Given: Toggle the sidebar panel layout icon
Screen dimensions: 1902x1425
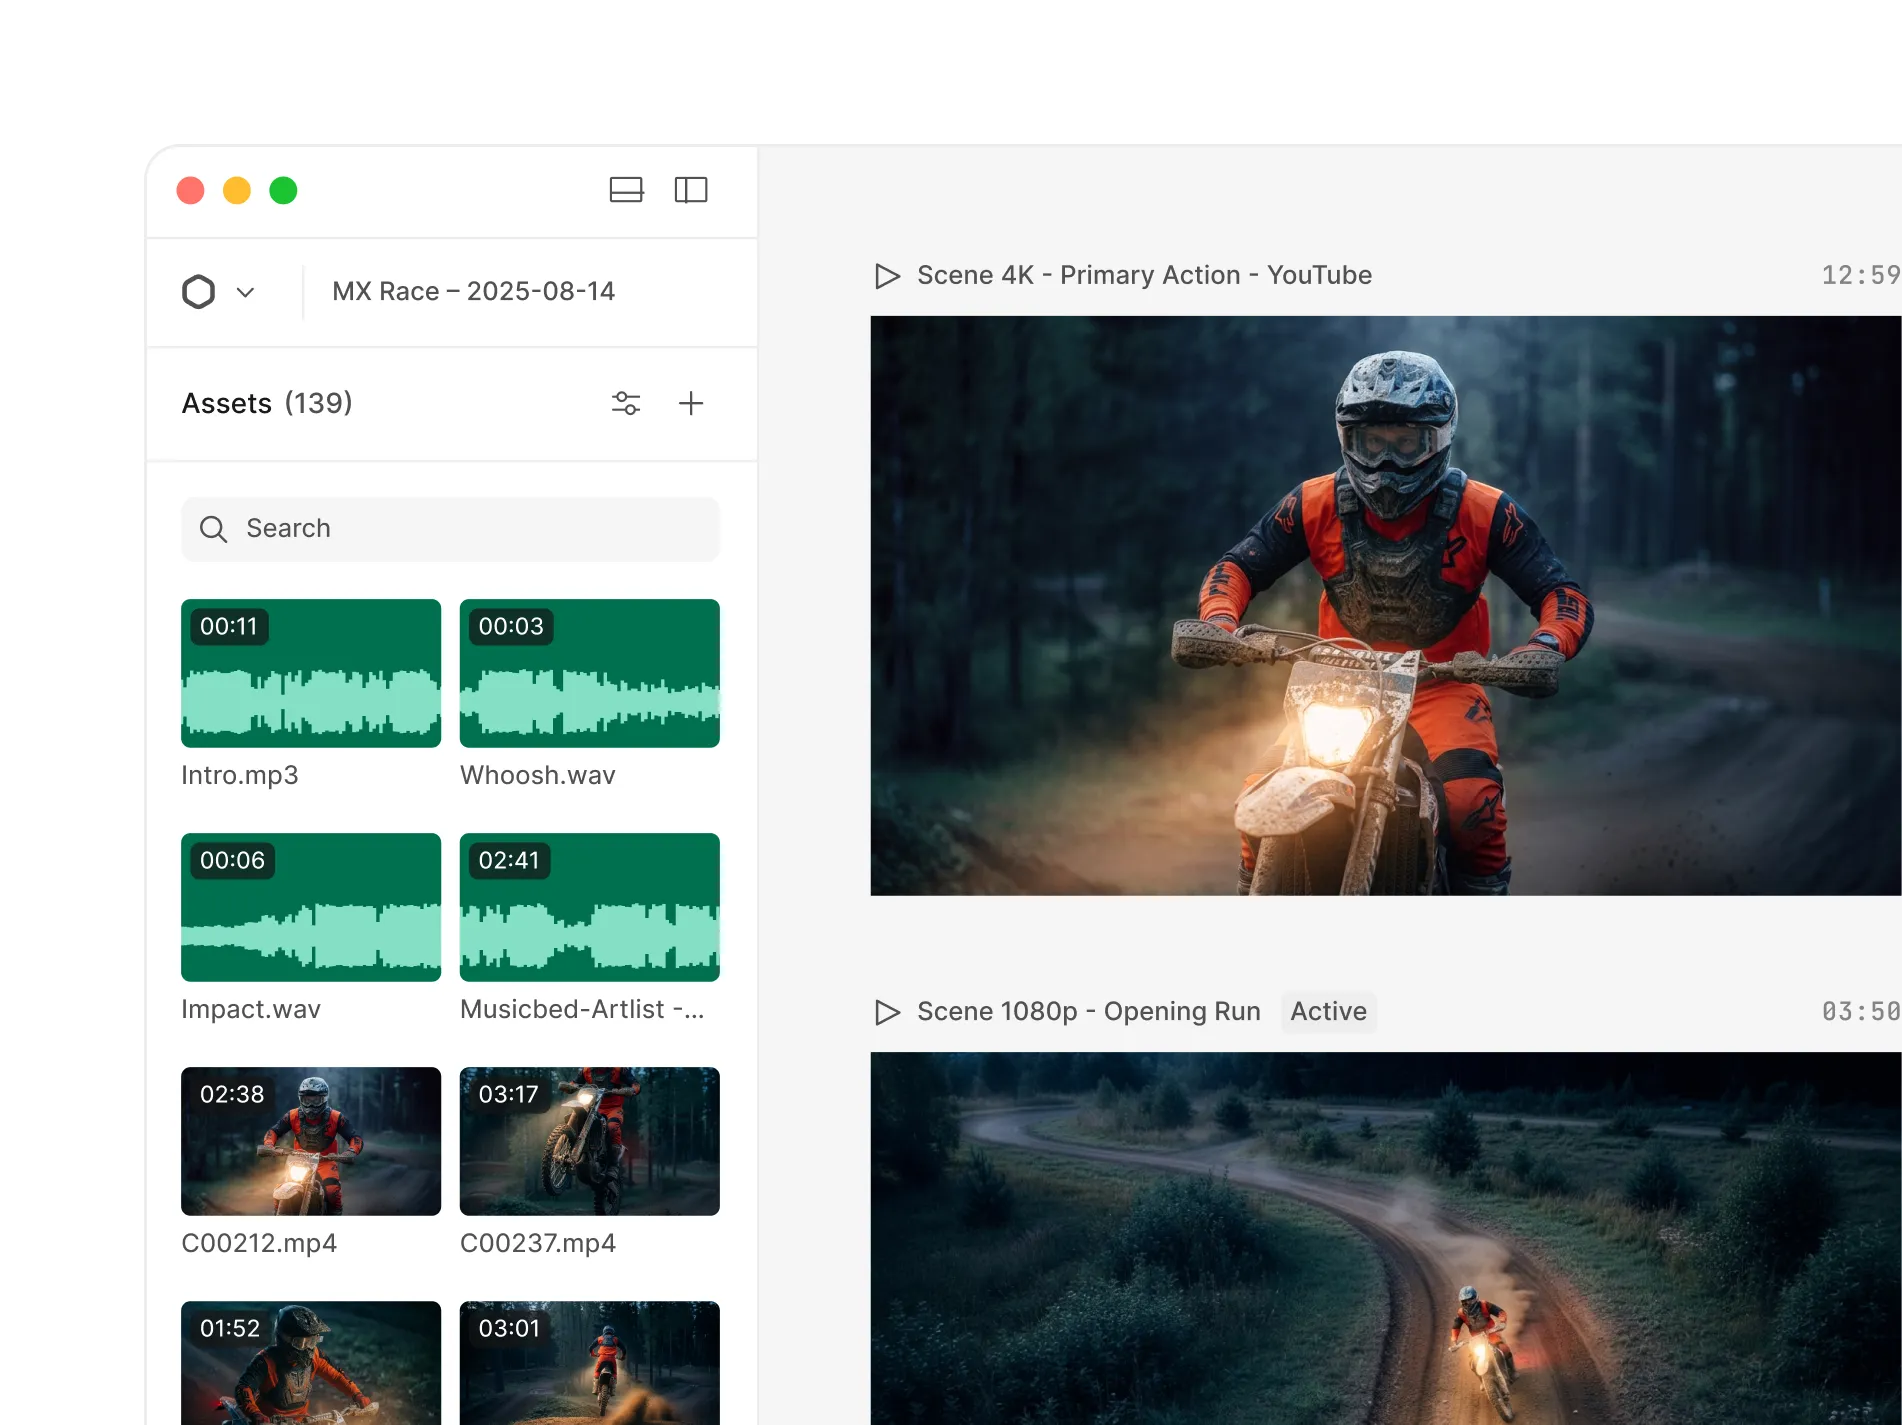Looking at the screenshot, I should [x=691, y=190].
